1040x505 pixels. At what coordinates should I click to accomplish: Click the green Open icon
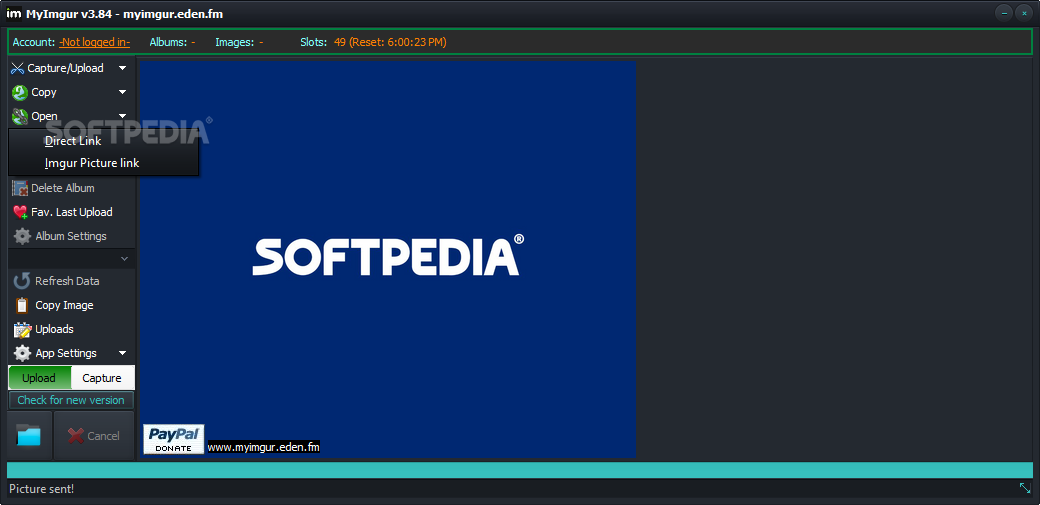(x=20, y=116)
